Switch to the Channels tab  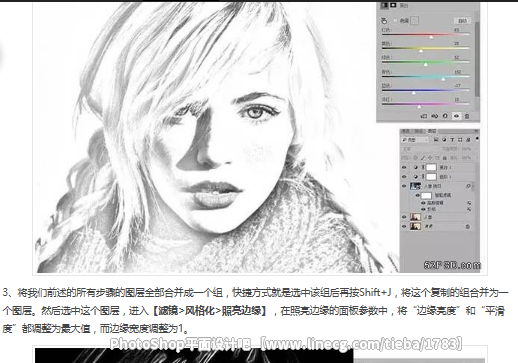(405, 131)
